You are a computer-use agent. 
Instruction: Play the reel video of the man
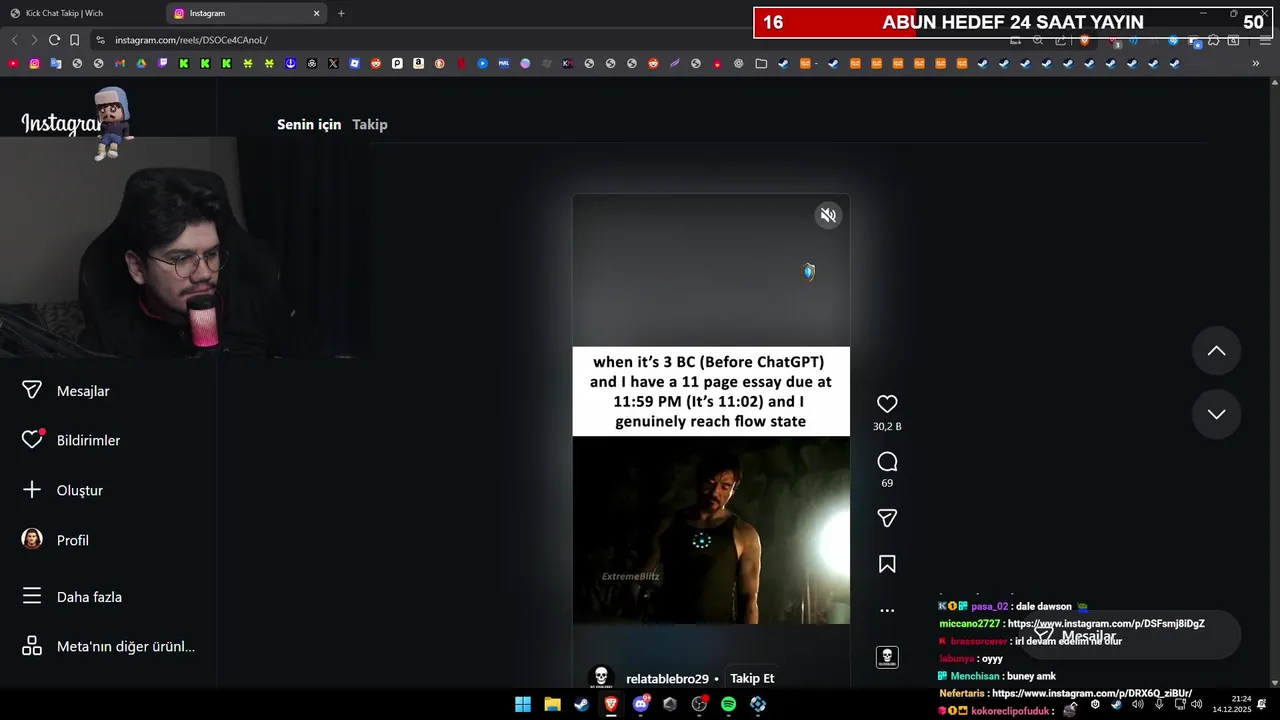[711, 530]
